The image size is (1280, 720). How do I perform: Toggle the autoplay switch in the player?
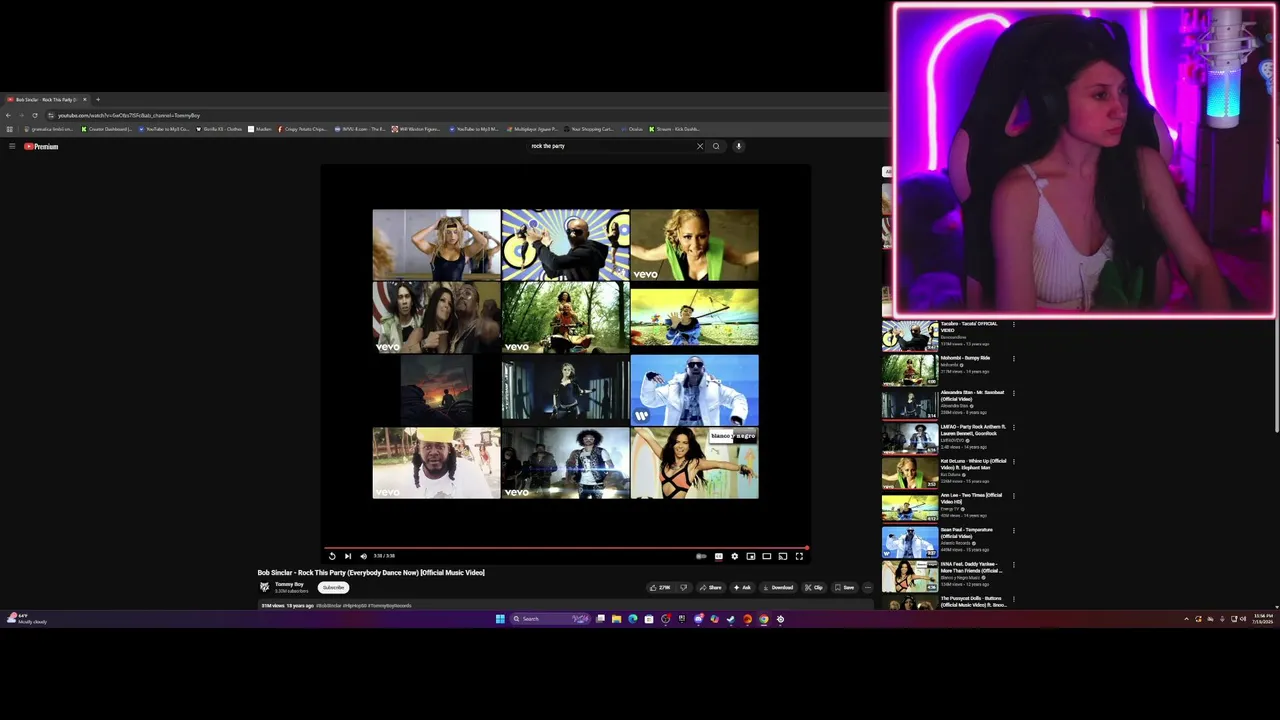coord(701,556)
